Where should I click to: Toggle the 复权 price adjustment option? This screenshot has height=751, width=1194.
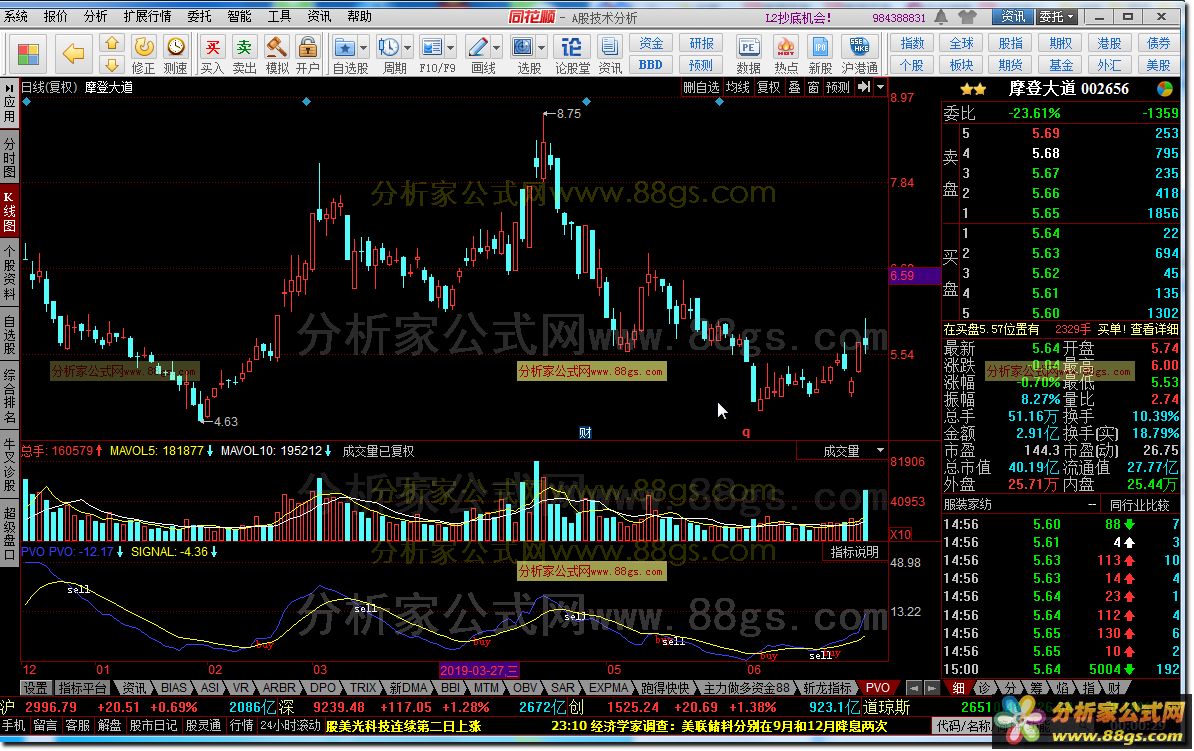[768, 88]
